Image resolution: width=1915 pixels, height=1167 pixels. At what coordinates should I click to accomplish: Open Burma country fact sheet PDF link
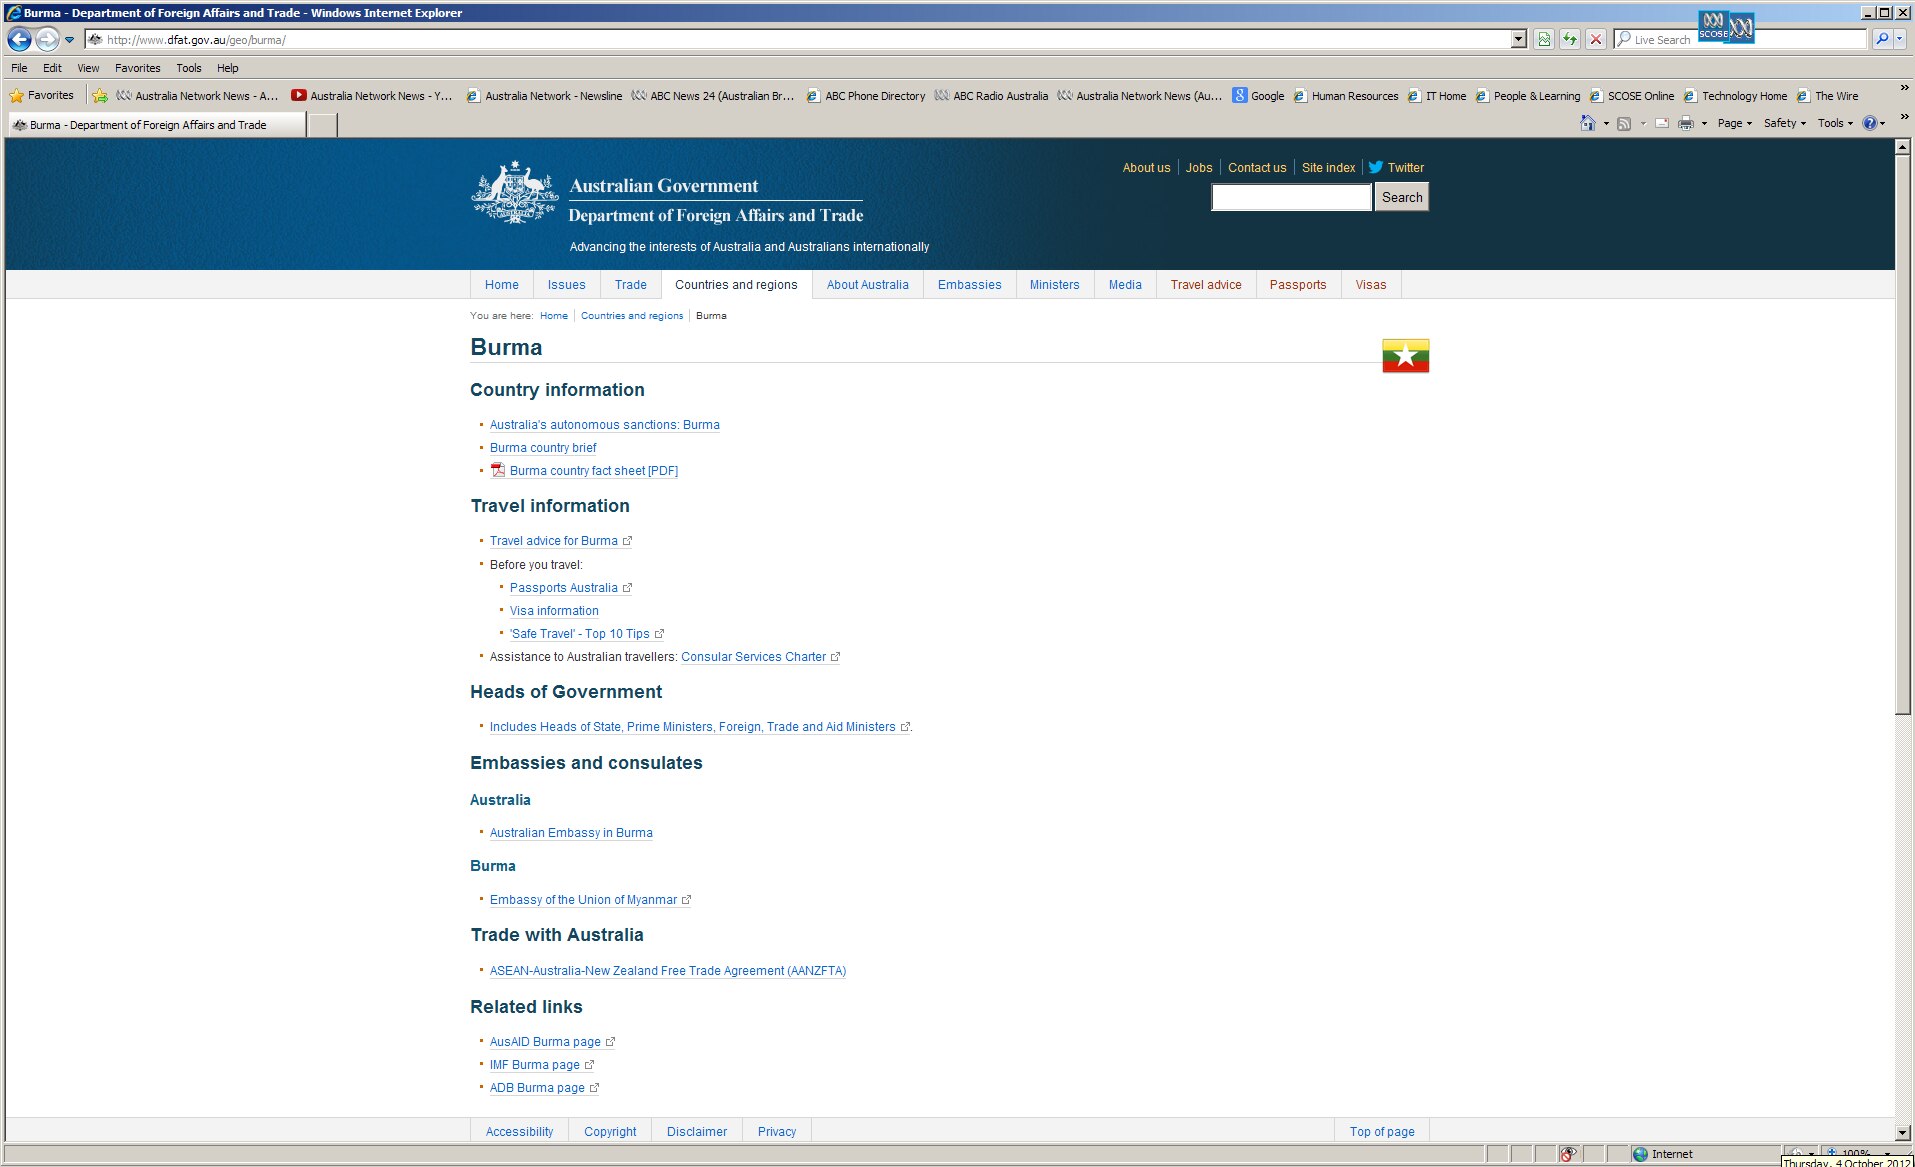pos(593,471)
